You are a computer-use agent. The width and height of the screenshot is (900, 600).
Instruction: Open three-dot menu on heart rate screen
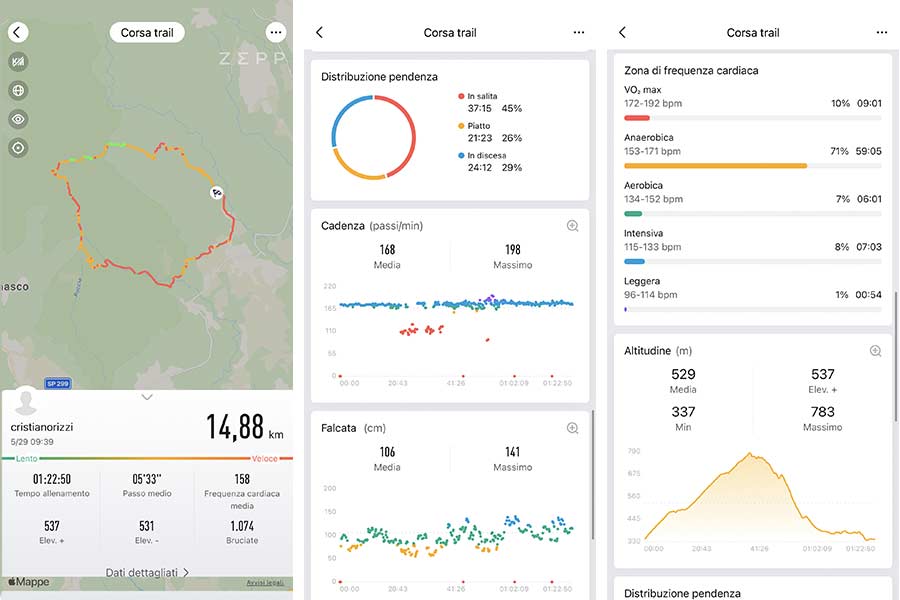tap(881, 32)
